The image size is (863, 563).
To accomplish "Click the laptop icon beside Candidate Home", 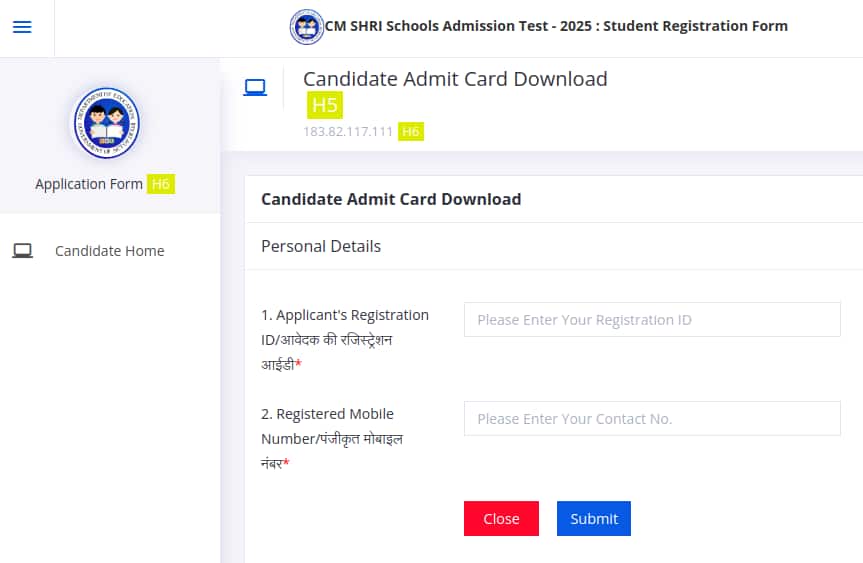I will (23, 251).
